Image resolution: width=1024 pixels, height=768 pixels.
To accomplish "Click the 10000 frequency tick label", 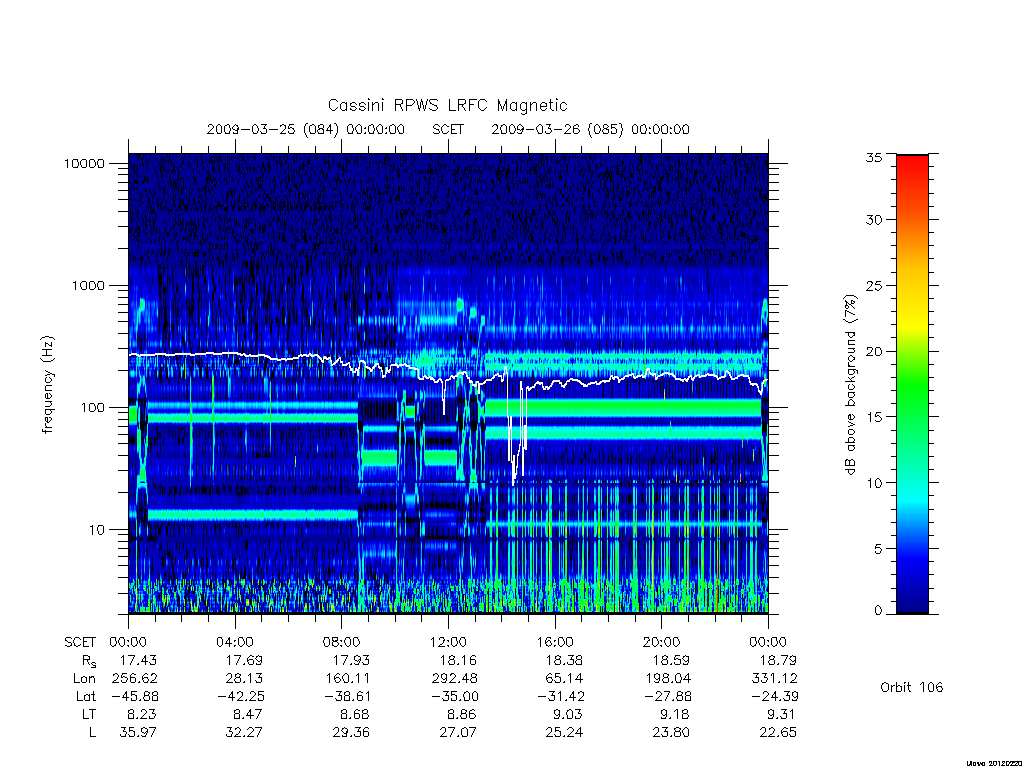I will click(84, 163).
